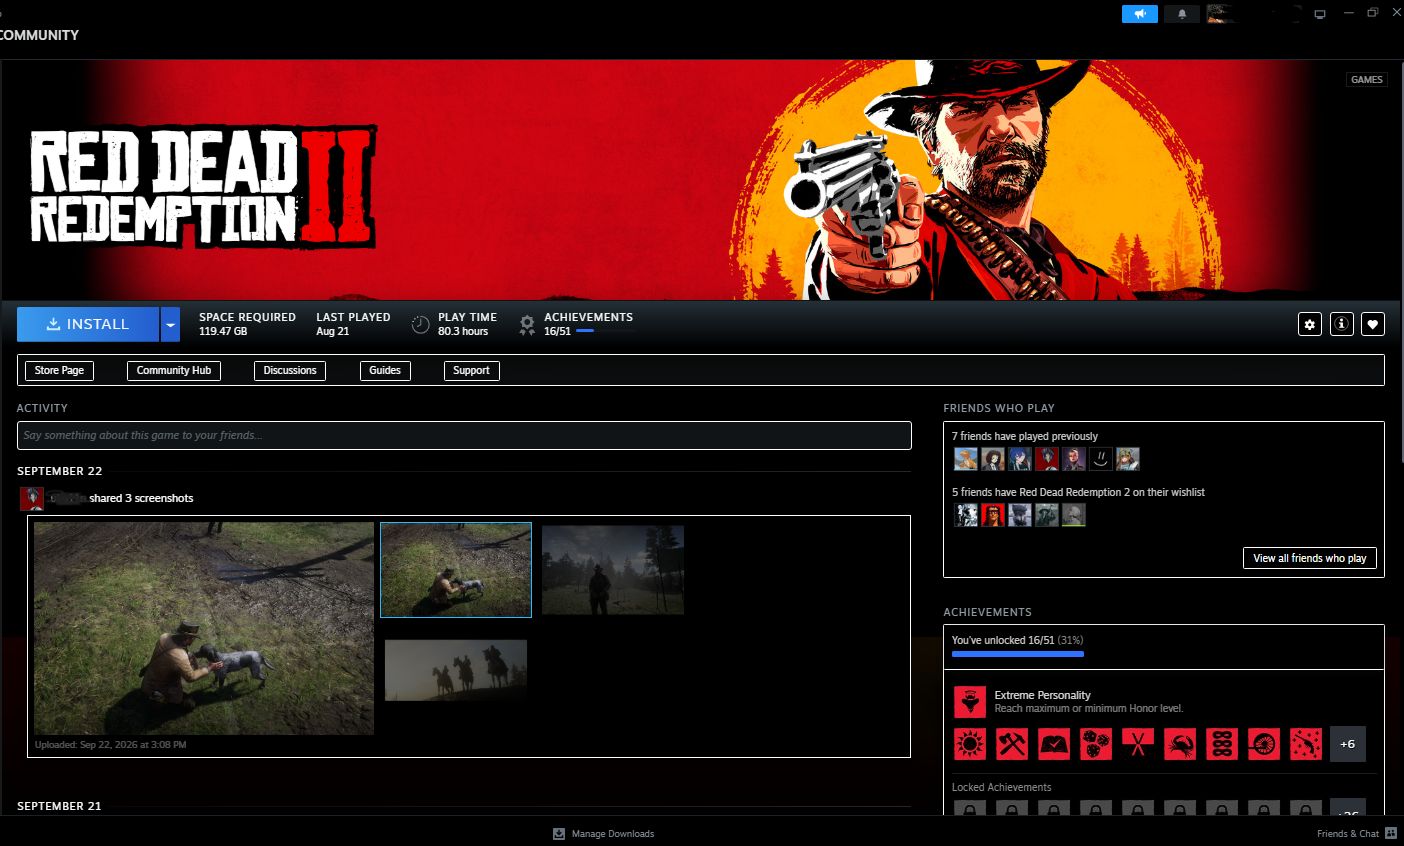Click the FRIENDS WHO PLAY heading
This screenshot has height=846, width=1404.
click(999, 408)
